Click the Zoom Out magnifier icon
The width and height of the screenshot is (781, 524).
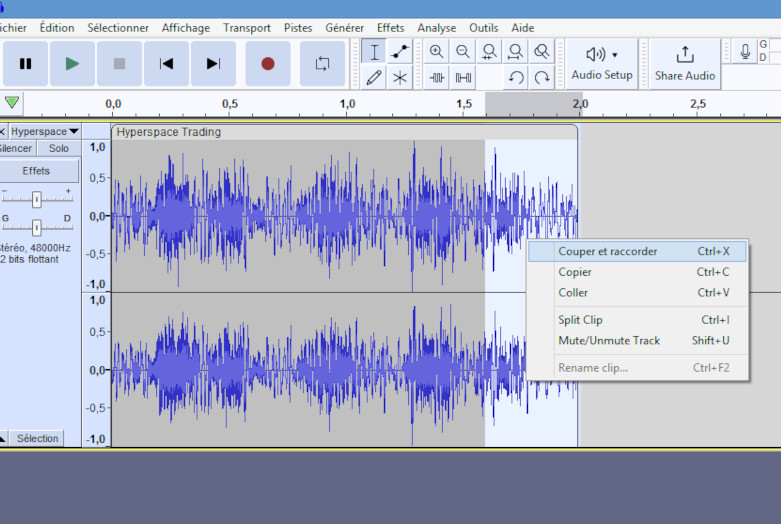[463, 52]
